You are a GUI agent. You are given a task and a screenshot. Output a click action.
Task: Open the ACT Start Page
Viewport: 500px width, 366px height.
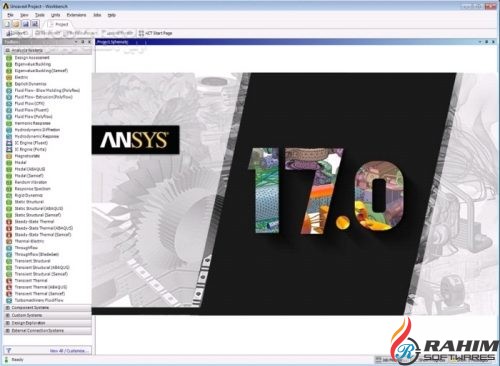155,33
